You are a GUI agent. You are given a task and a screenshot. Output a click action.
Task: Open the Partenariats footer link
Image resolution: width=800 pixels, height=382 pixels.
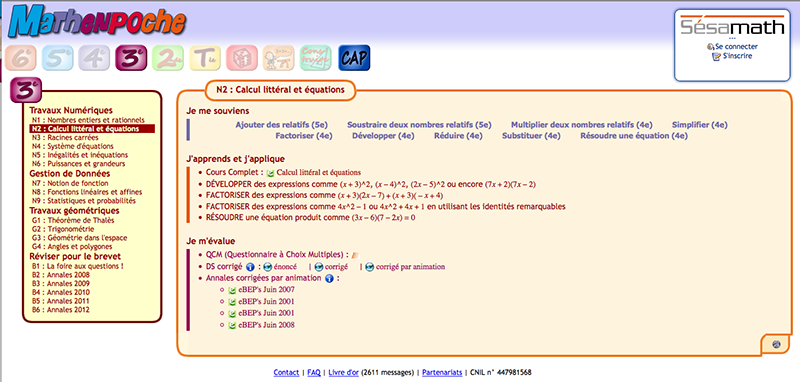coord(442,372)
